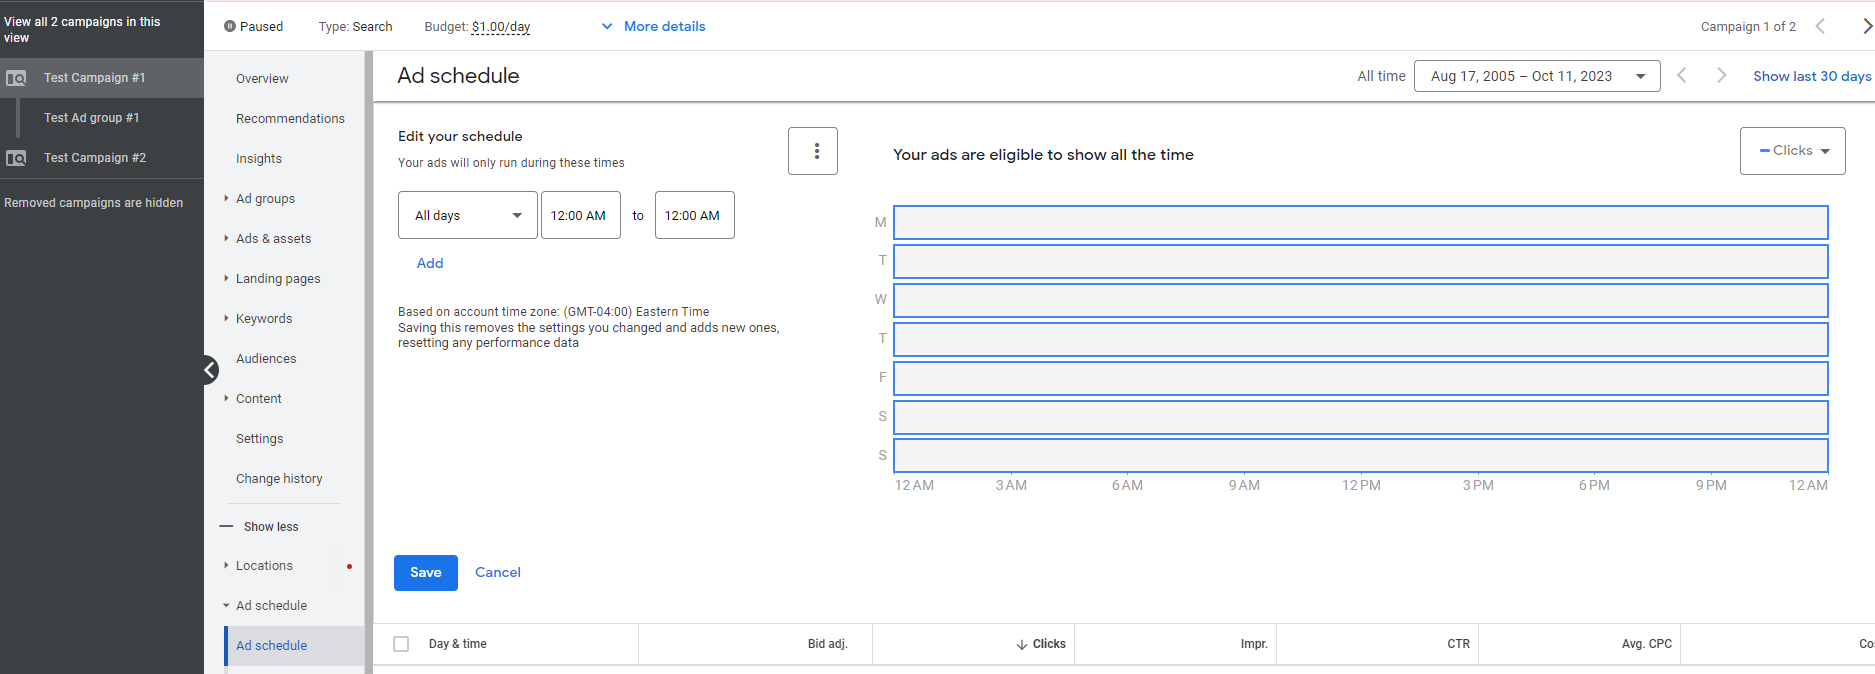
Task: Click the Save button
Action: pos(425,573)
